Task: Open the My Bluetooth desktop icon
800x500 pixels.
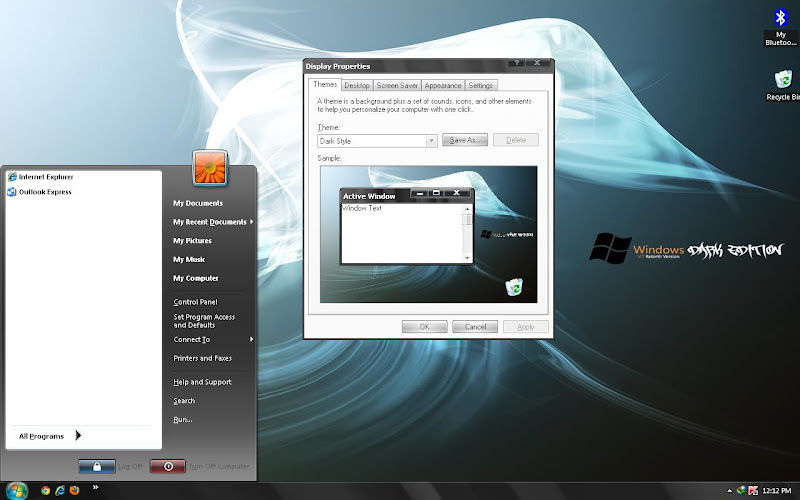Action: click(781, 27)
